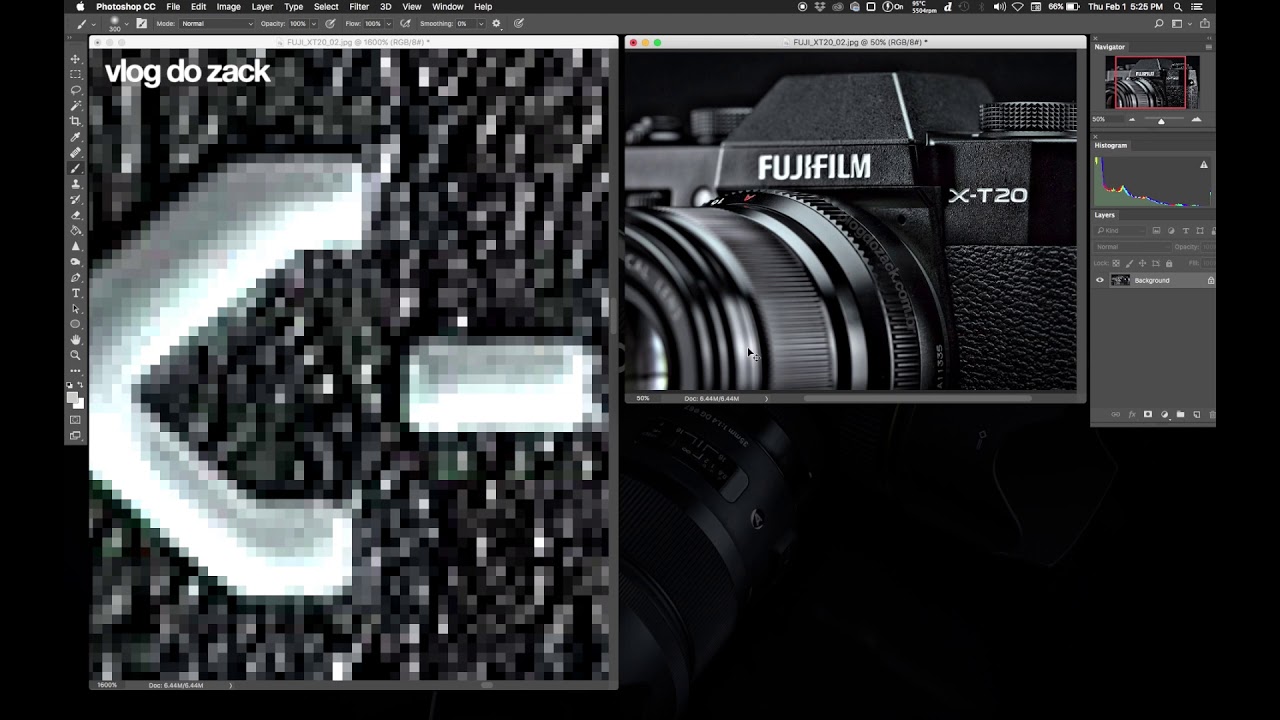Select the Magic Wand tool
Viewport: 1280px width, 720px height.
coord(75,105)
